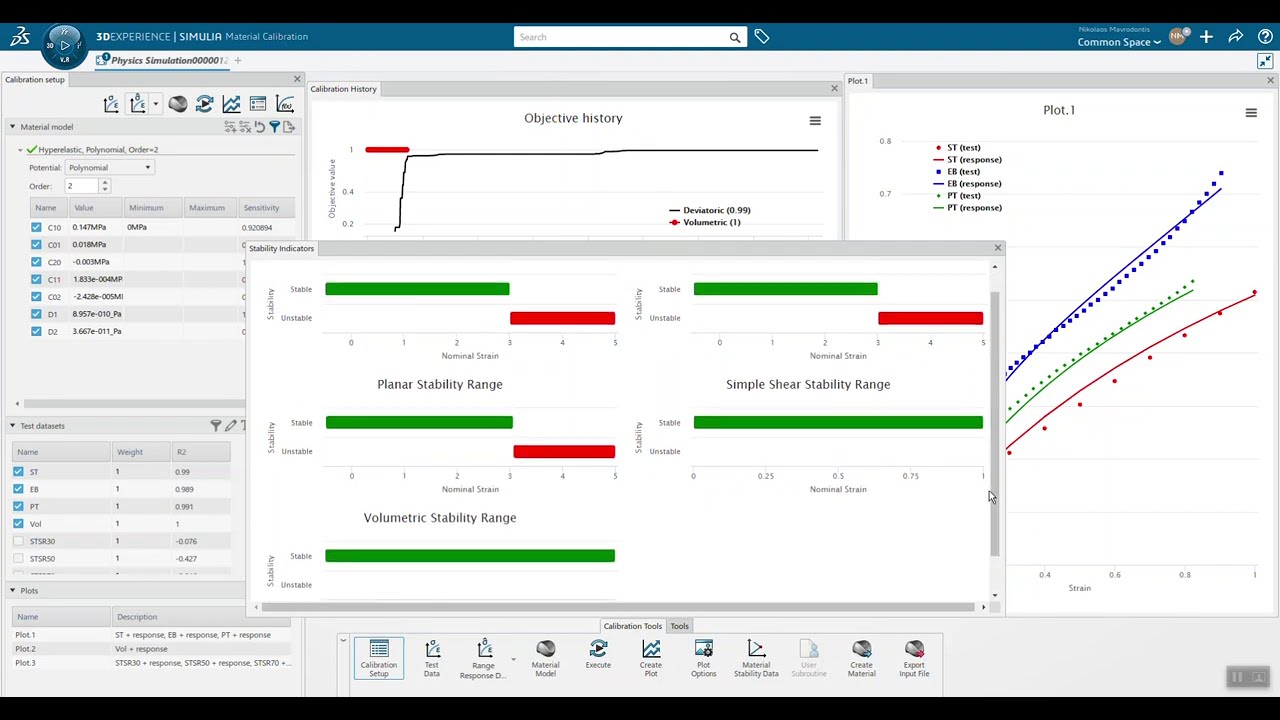
Task: Open Plot.1 chart hamburger menu
Action: (1251, 114)
